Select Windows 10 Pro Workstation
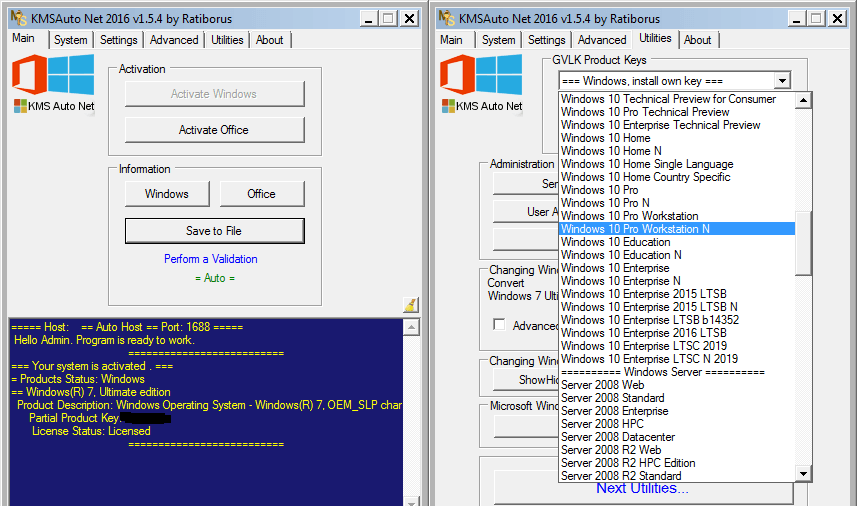The height and width of the screenshot is (506, 857). coord(677,216)
